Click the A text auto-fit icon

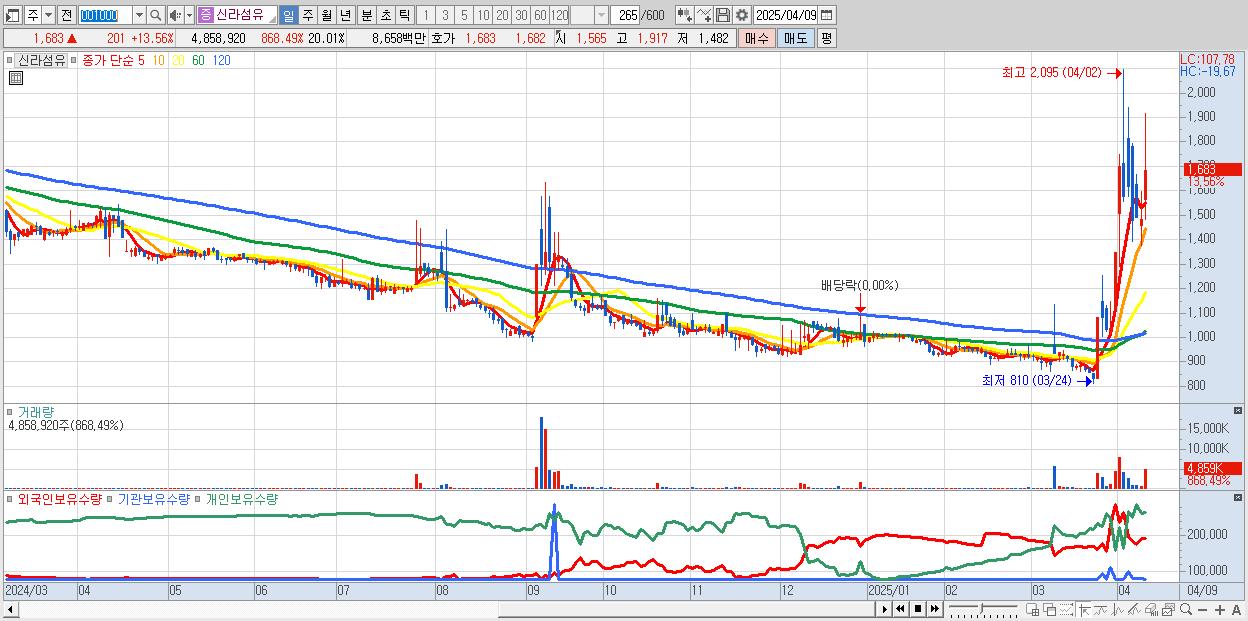click(1236, 609)
